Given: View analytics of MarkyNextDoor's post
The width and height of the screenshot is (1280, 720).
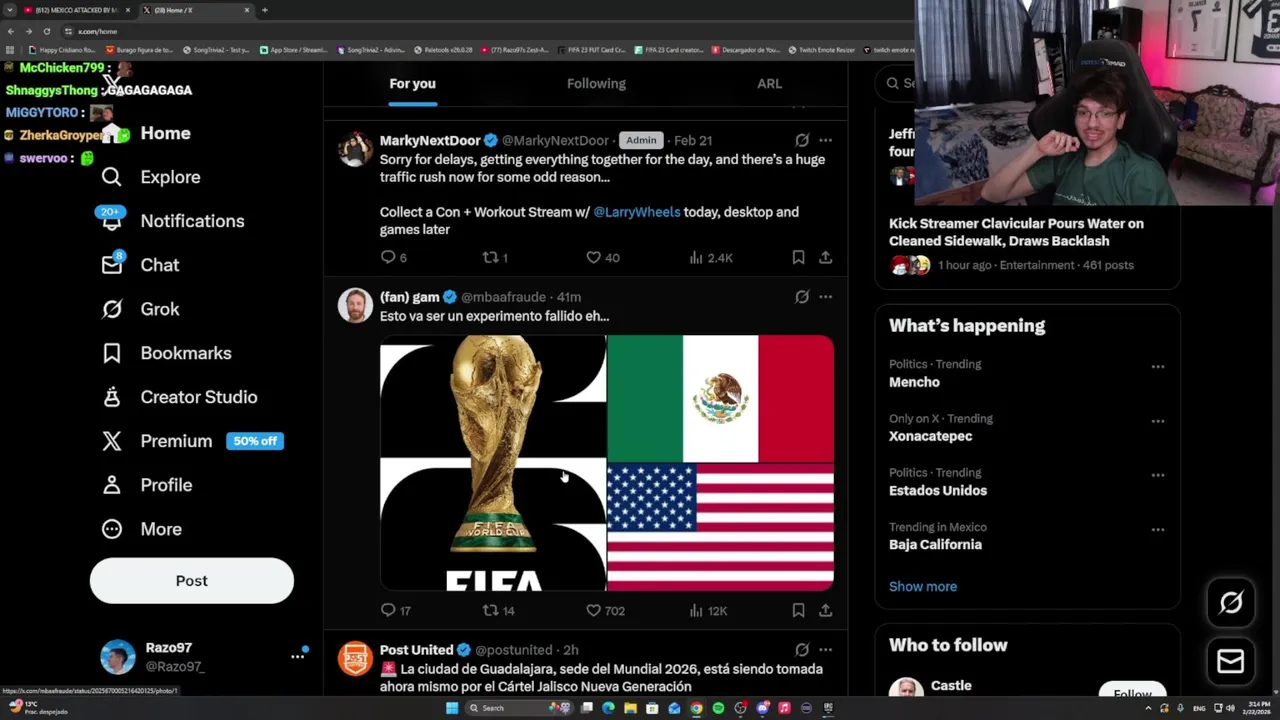Looking at the screenshot, I should click(x=711, y=258).
